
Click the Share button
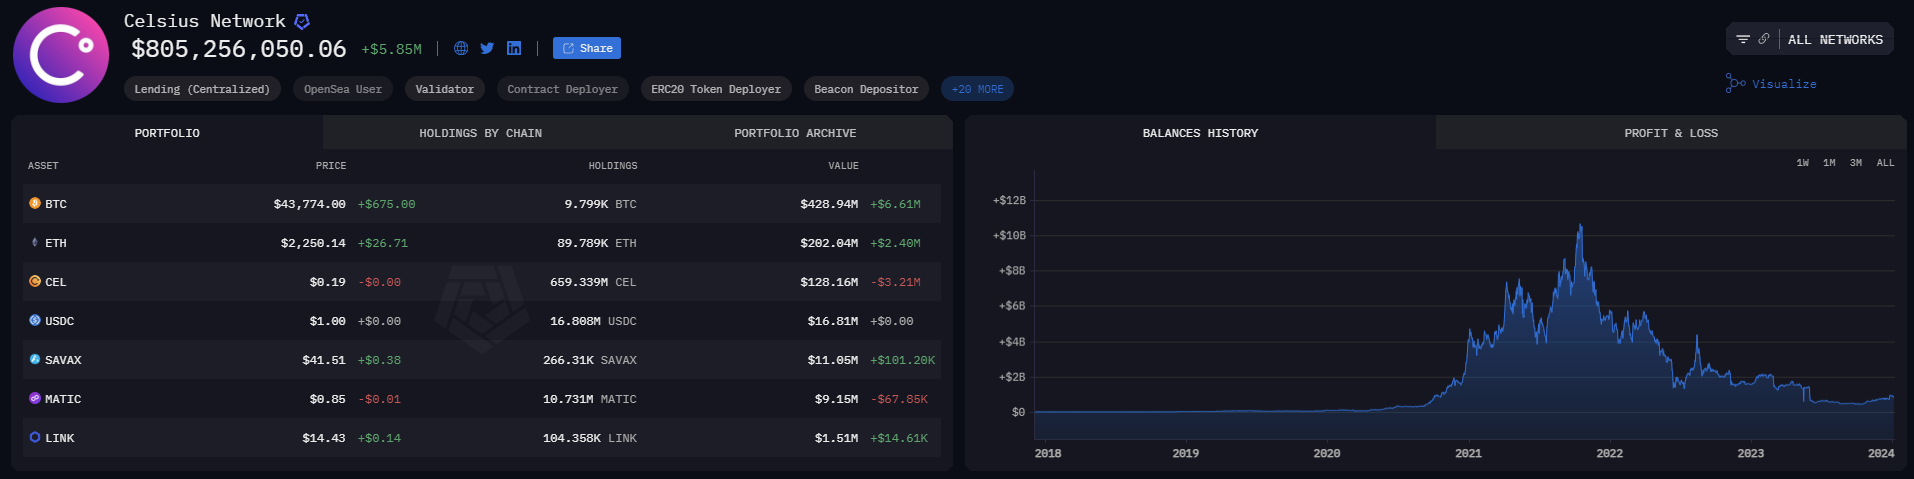pos(587,48)
